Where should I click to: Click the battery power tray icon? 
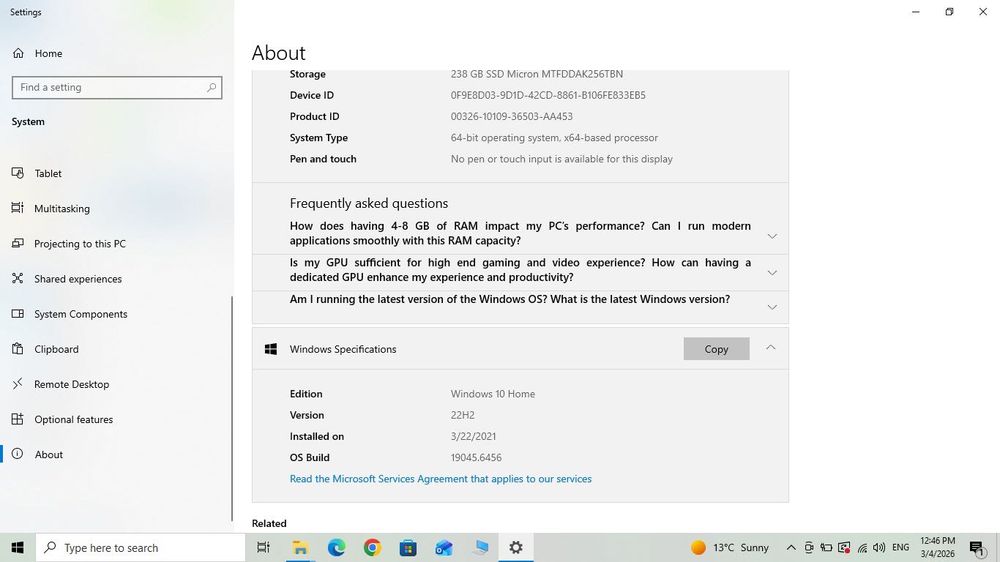(x=826, y=547)
